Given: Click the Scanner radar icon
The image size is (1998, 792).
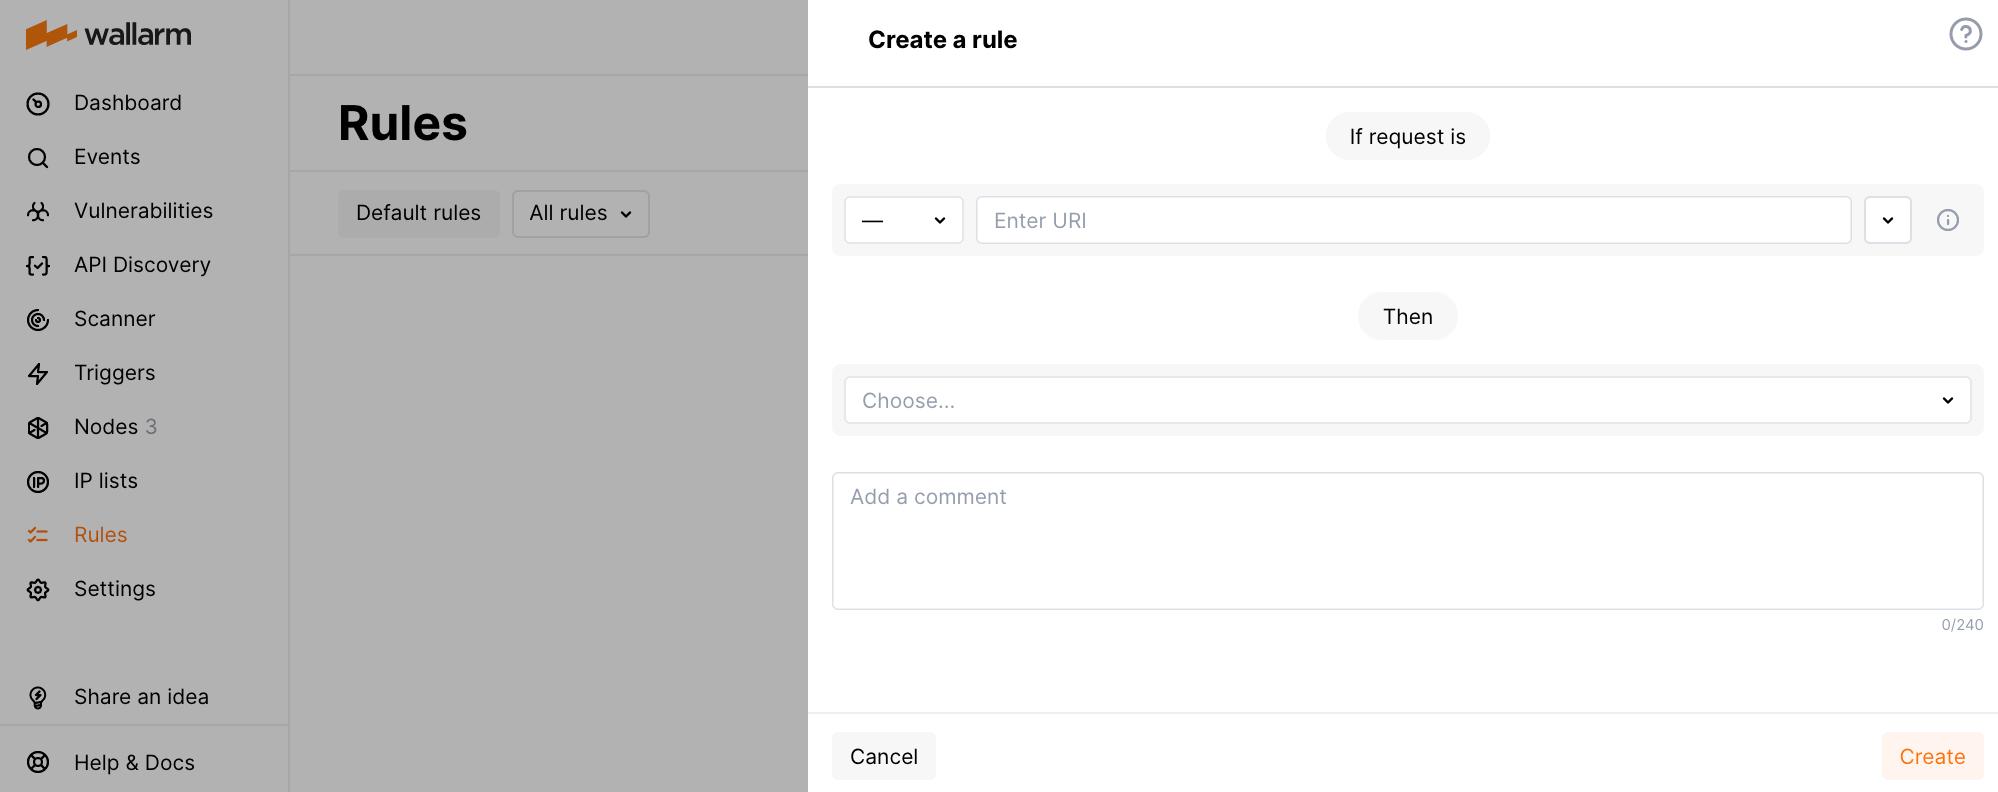Looking at the screenshot, I should [x=38, y=320].
